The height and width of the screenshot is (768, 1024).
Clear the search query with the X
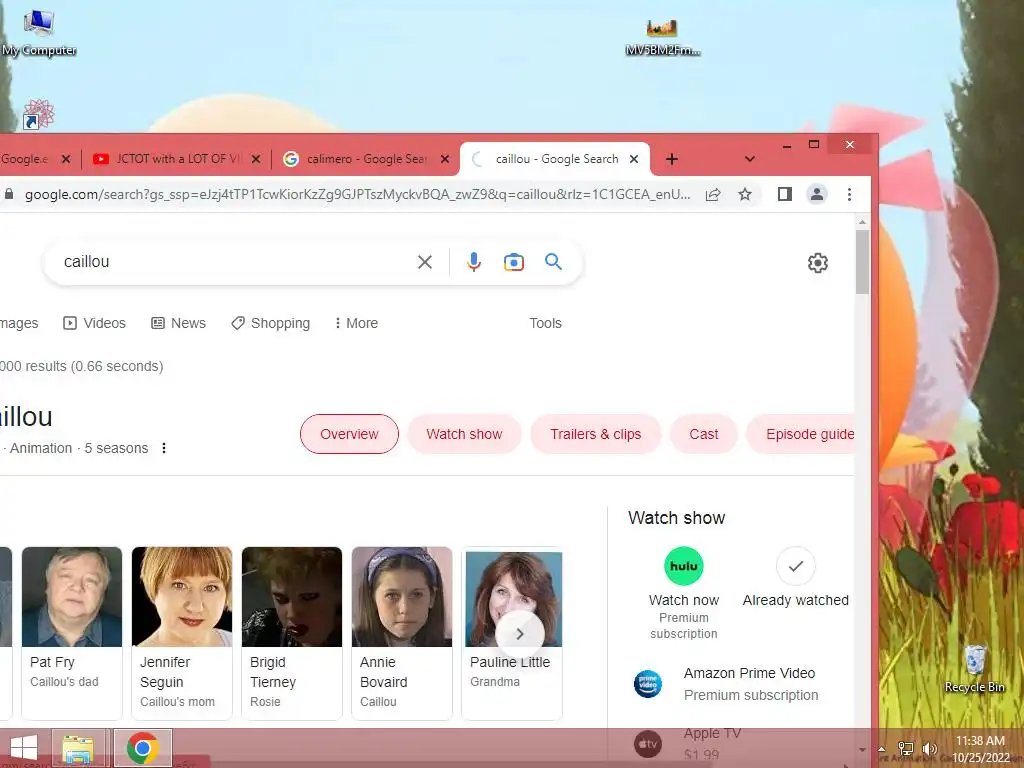pyautogui.click(x=424, y=262)
